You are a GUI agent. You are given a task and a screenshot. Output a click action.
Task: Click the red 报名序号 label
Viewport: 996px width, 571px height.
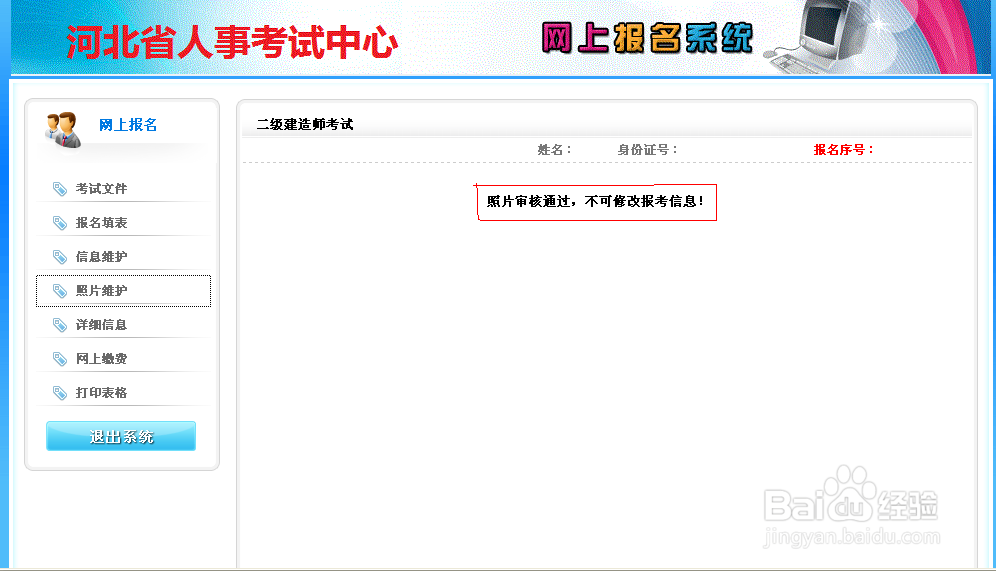pos(844,150)
